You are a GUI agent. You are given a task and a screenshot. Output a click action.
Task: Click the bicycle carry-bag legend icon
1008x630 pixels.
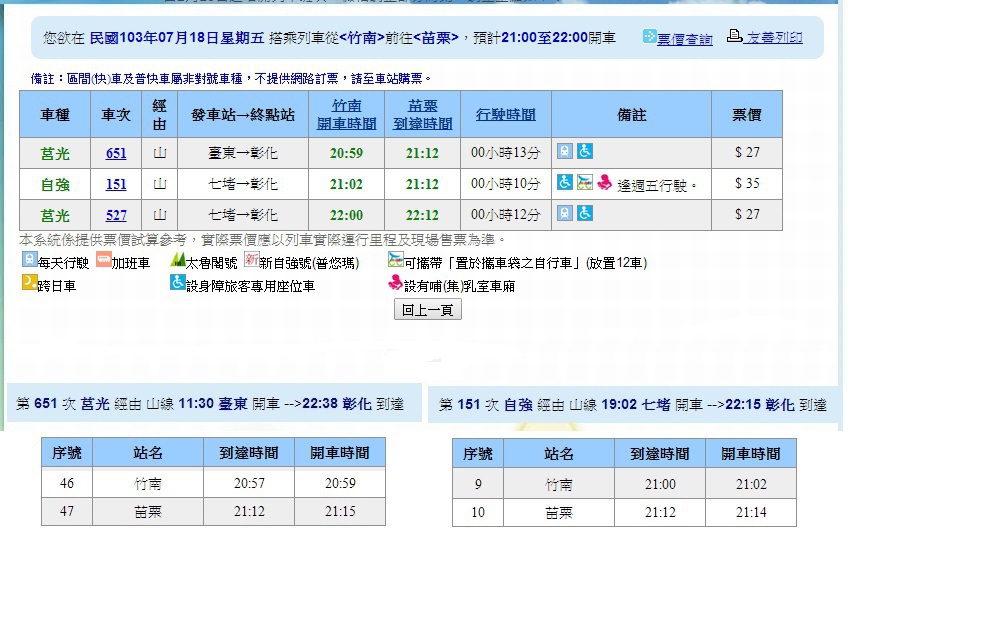click(395, 259)
